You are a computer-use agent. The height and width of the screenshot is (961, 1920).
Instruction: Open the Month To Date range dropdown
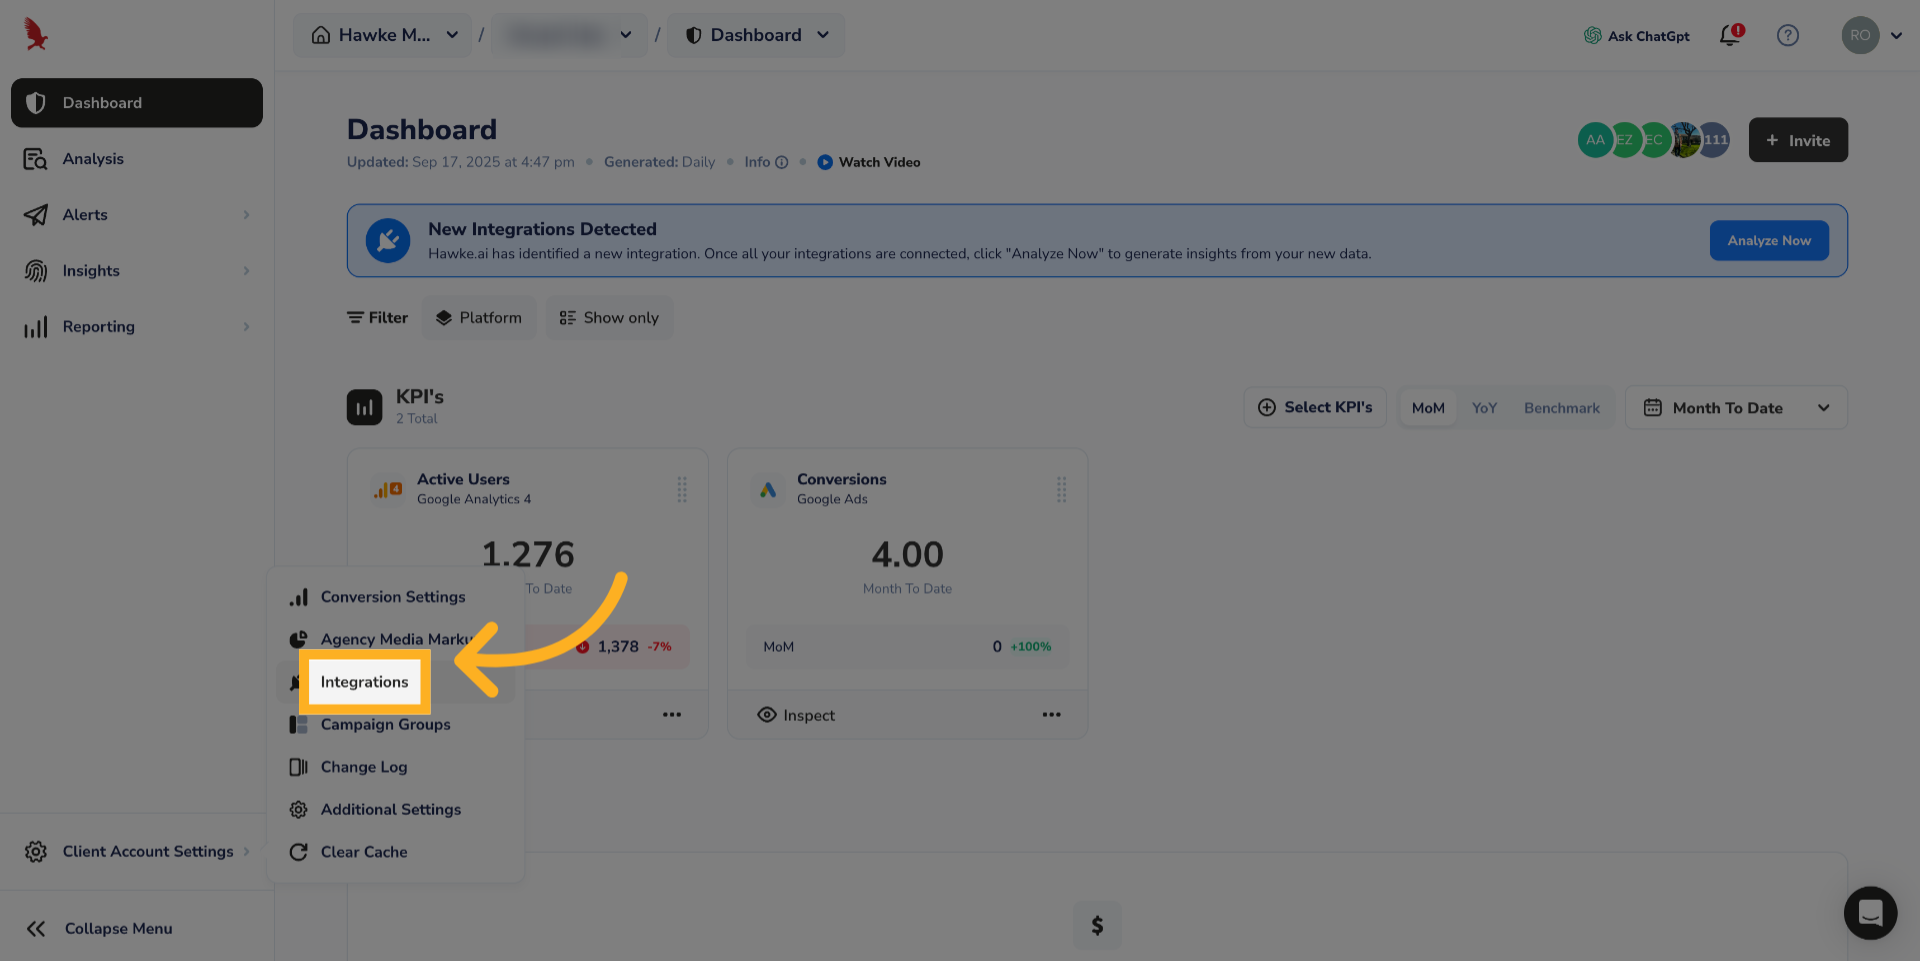tap(1736, 408)
